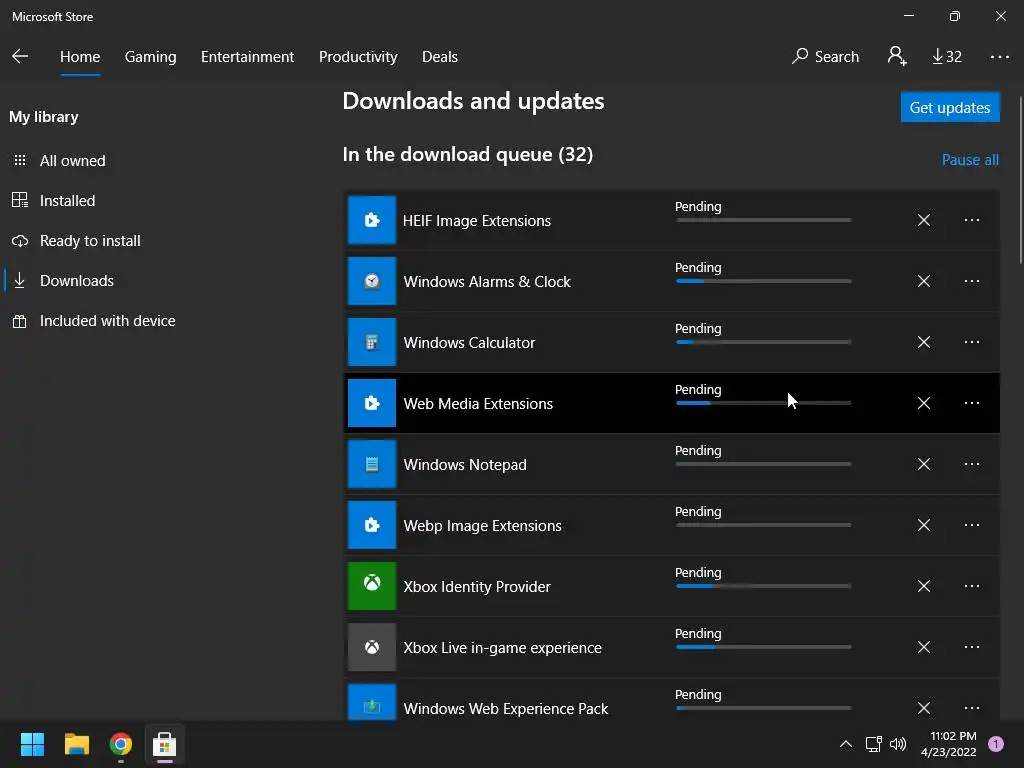Open the Windows Start menu
The width and height of the screenshot is (1024, 768).
coord(32,744)
